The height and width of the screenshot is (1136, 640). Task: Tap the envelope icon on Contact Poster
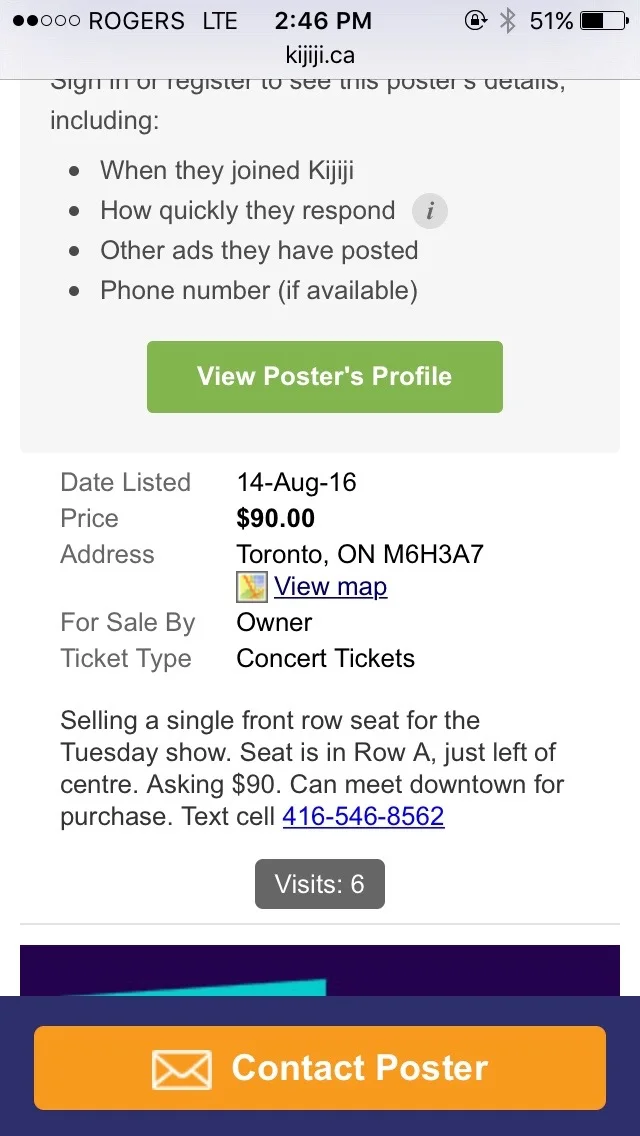coord(181,1069)
